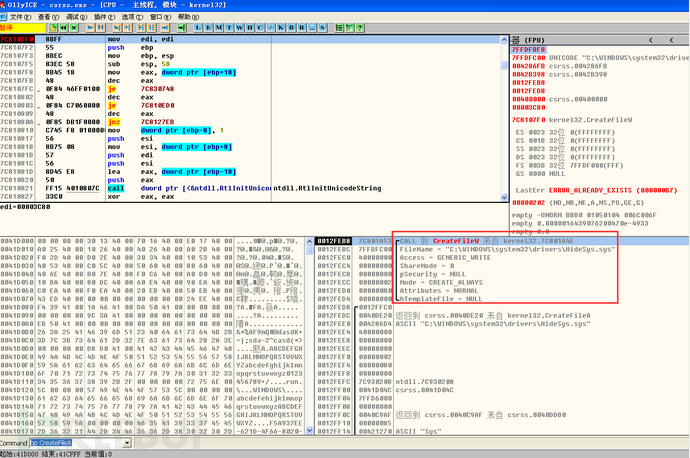Click LastErr ERROR_ALREADY_EXISTS register line
Screen dimensions: 690x458
596,191
